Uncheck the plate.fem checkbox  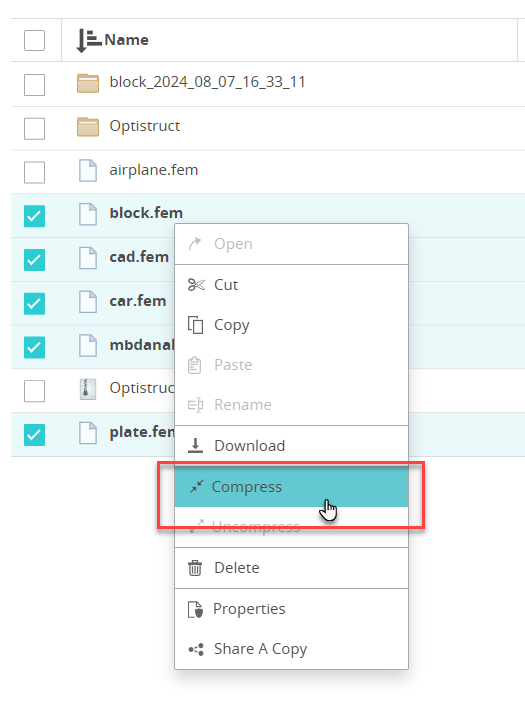pos(34,435)
